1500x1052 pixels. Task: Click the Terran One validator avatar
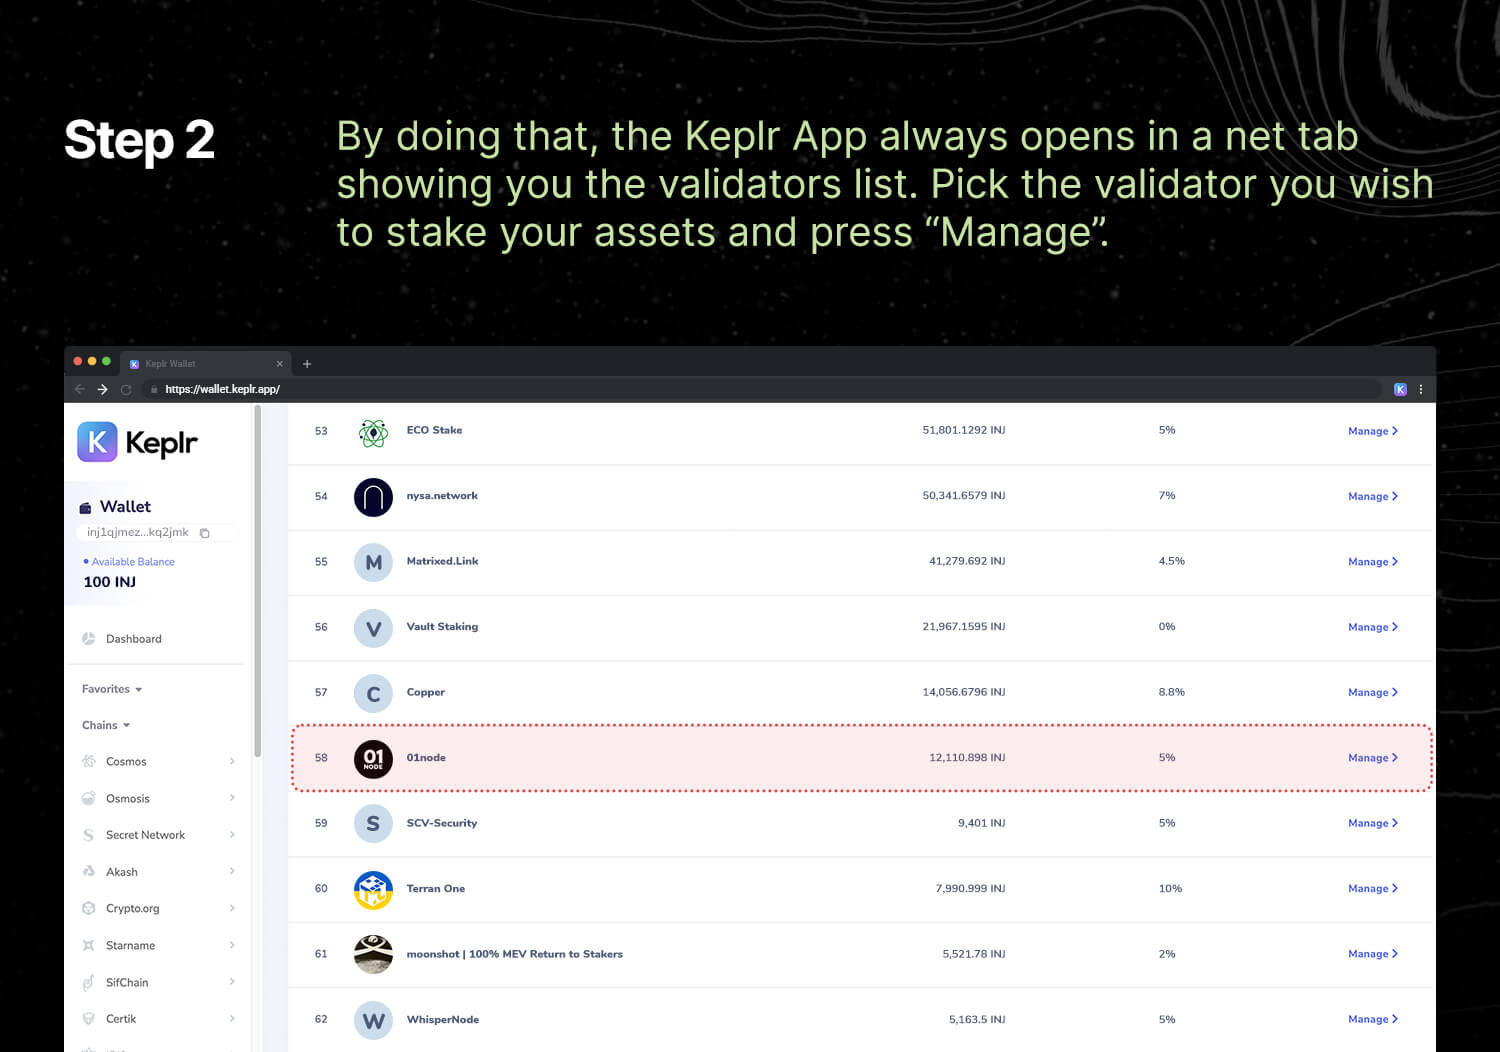pos(373,889)
